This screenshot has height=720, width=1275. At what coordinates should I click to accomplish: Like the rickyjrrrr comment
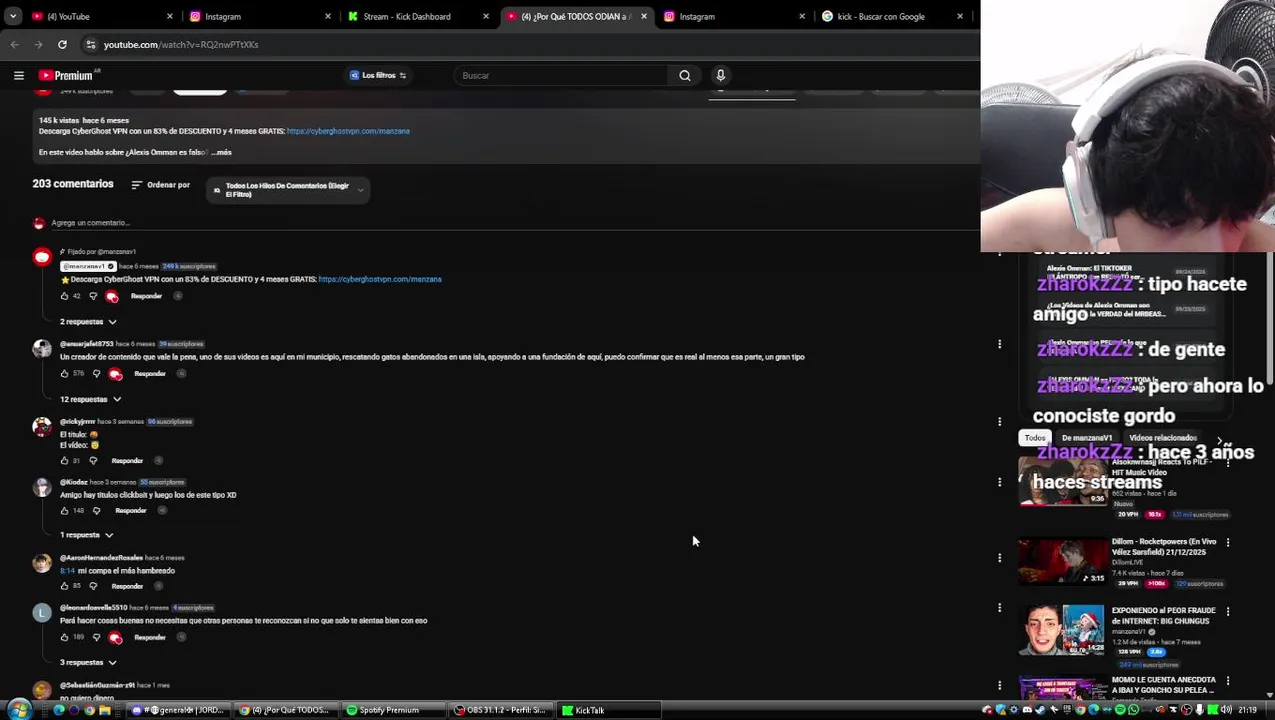(x=65, y=461)
